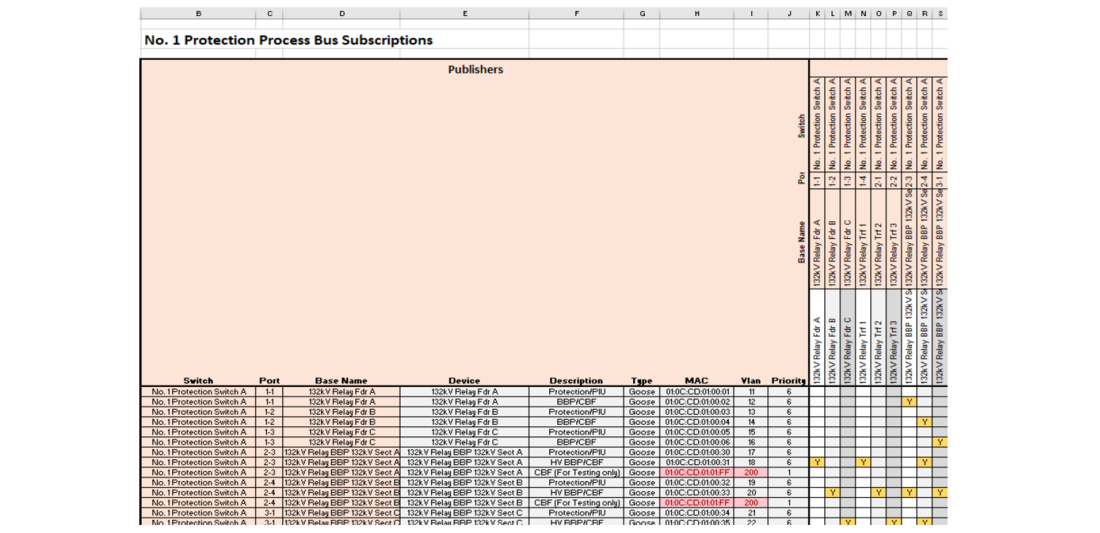Click the vertical 'Switch' row label
The image size is (1100, 533).
801,128
